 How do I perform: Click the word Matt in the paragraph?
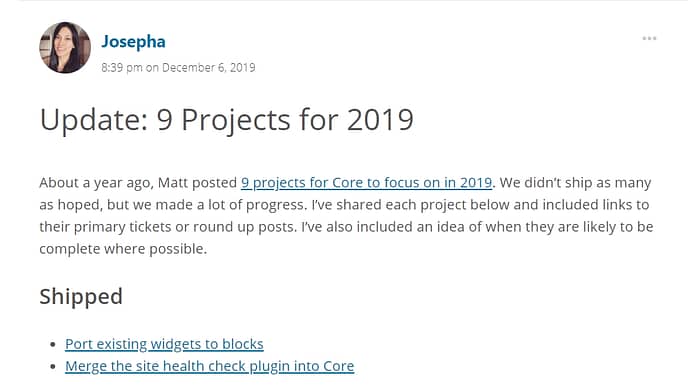(x=172, y=182)
